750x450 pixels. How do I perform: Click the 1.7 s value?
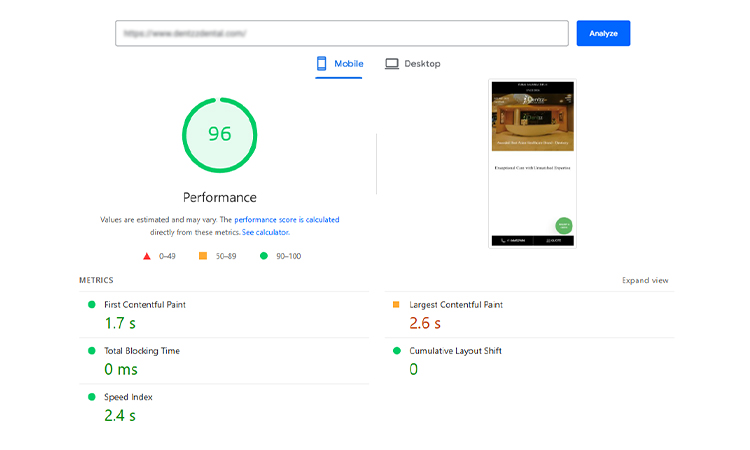click(x=120, y=323)
